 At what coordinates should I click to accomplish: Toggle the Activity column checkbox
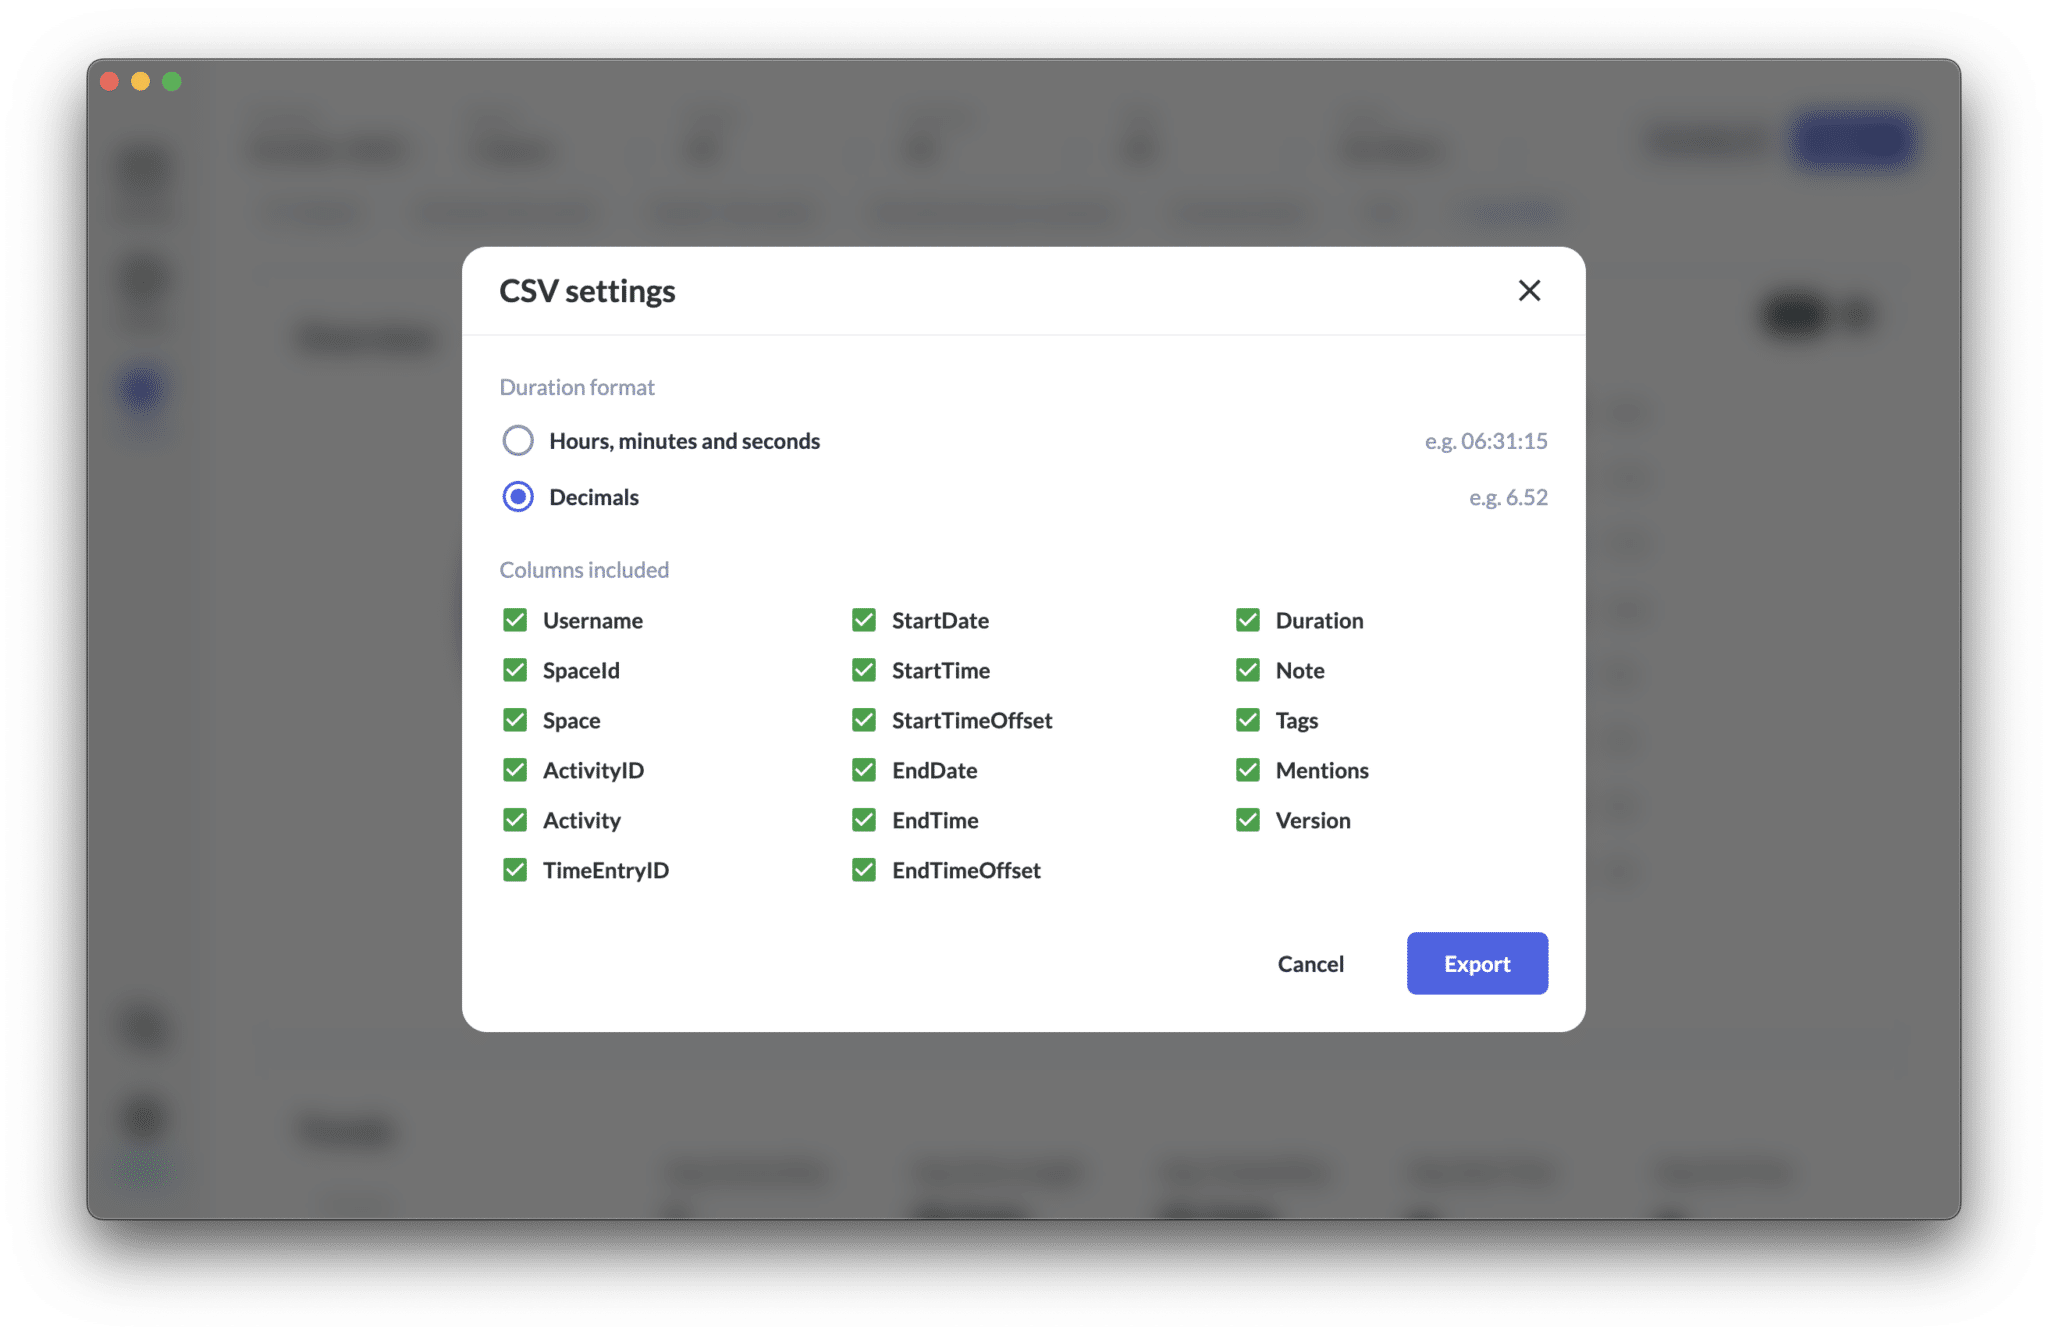[x=515, y=820]
